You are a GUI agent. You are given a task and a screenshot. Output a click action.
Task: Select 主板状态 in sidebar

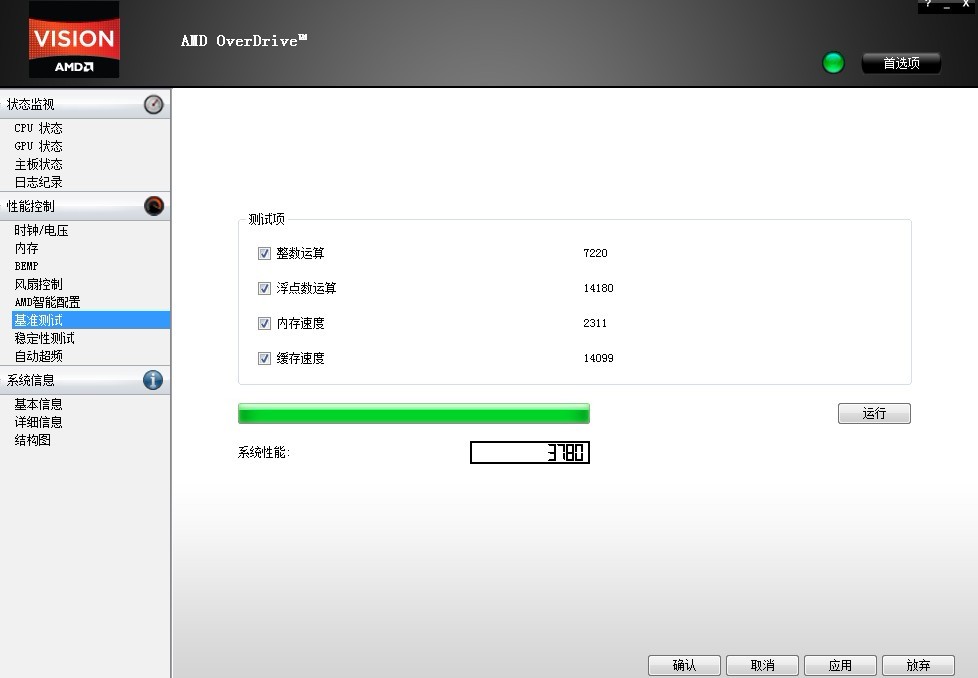tap(39, 164)
